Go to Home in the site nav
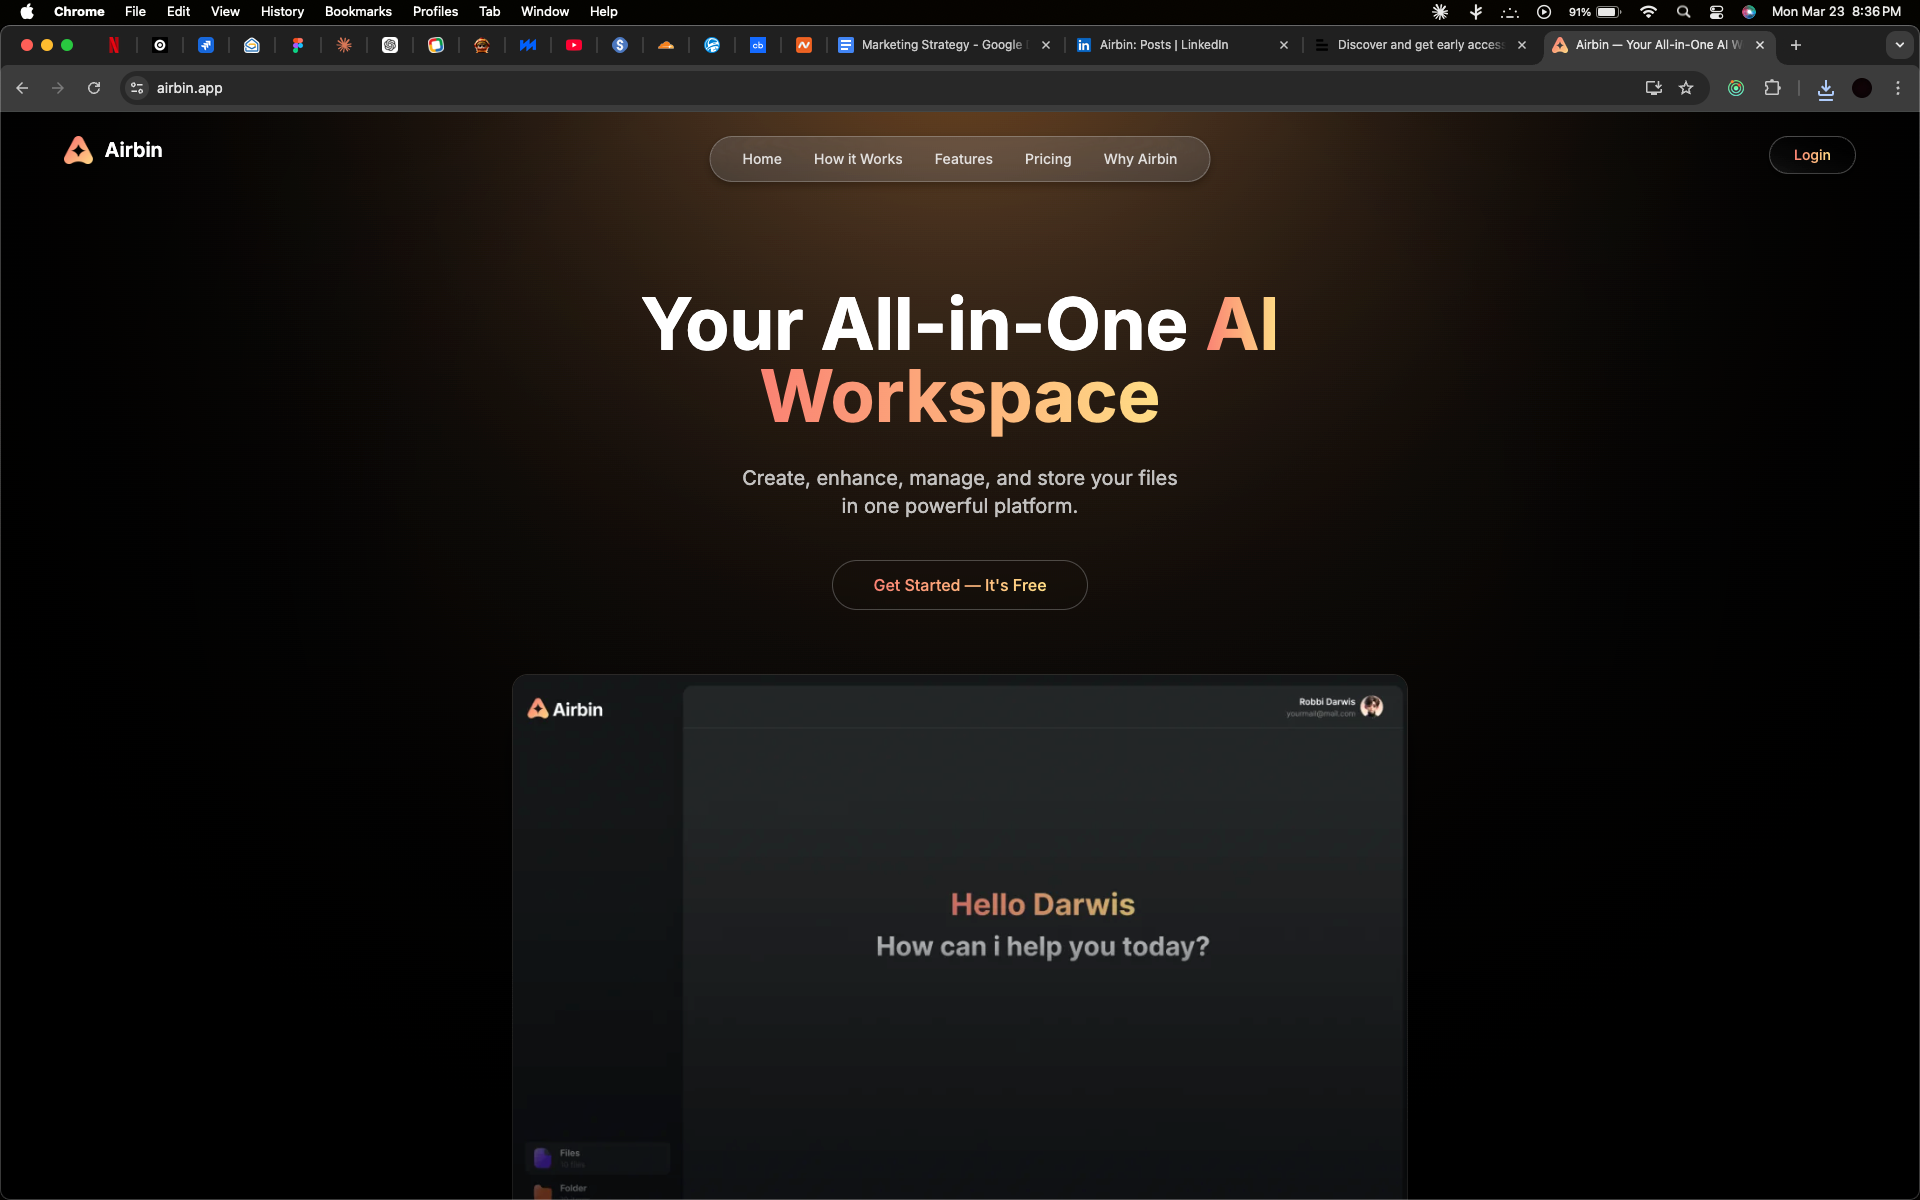 [x=762, y=159]
